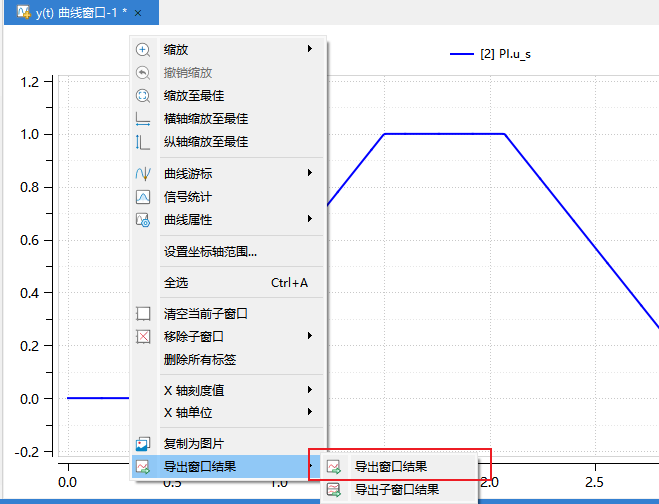Click the blue legend line swatch
659x504 pixels.
[461, 54]
